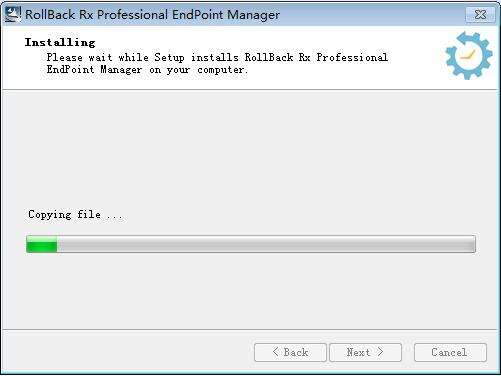Click the blue gear clock logo

tap(469, 56)
